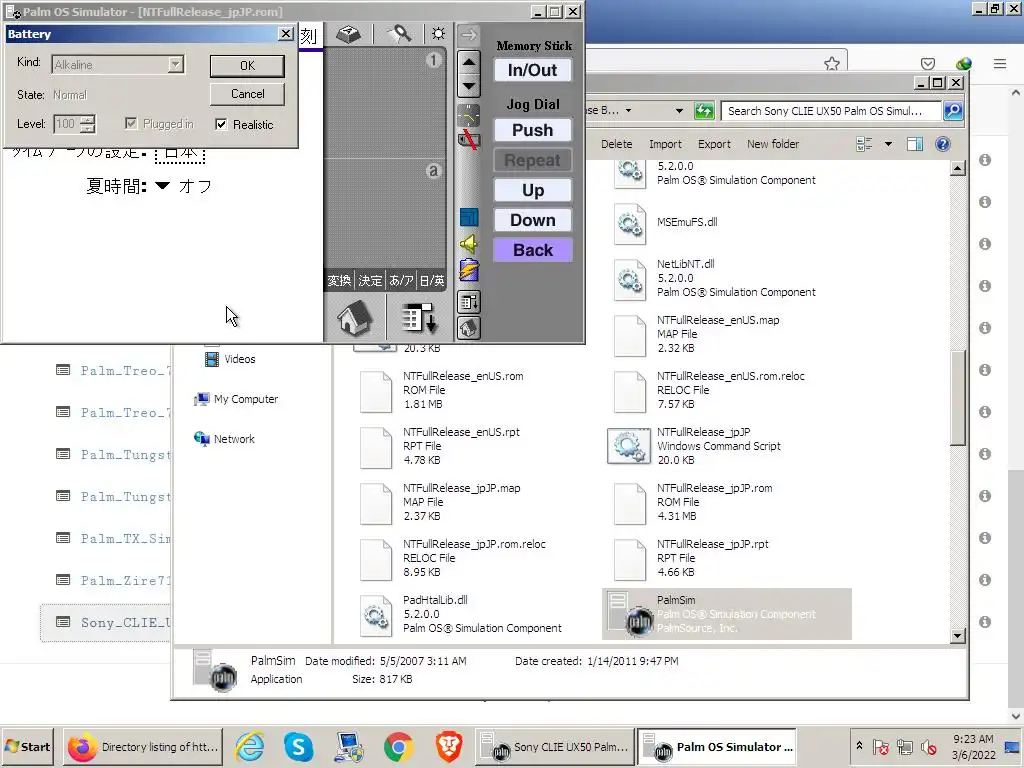Image resolution: width=1024 pixels, height=768 pixels.
Task: Open the address bar history dropdown arrow
Action: 679,111
